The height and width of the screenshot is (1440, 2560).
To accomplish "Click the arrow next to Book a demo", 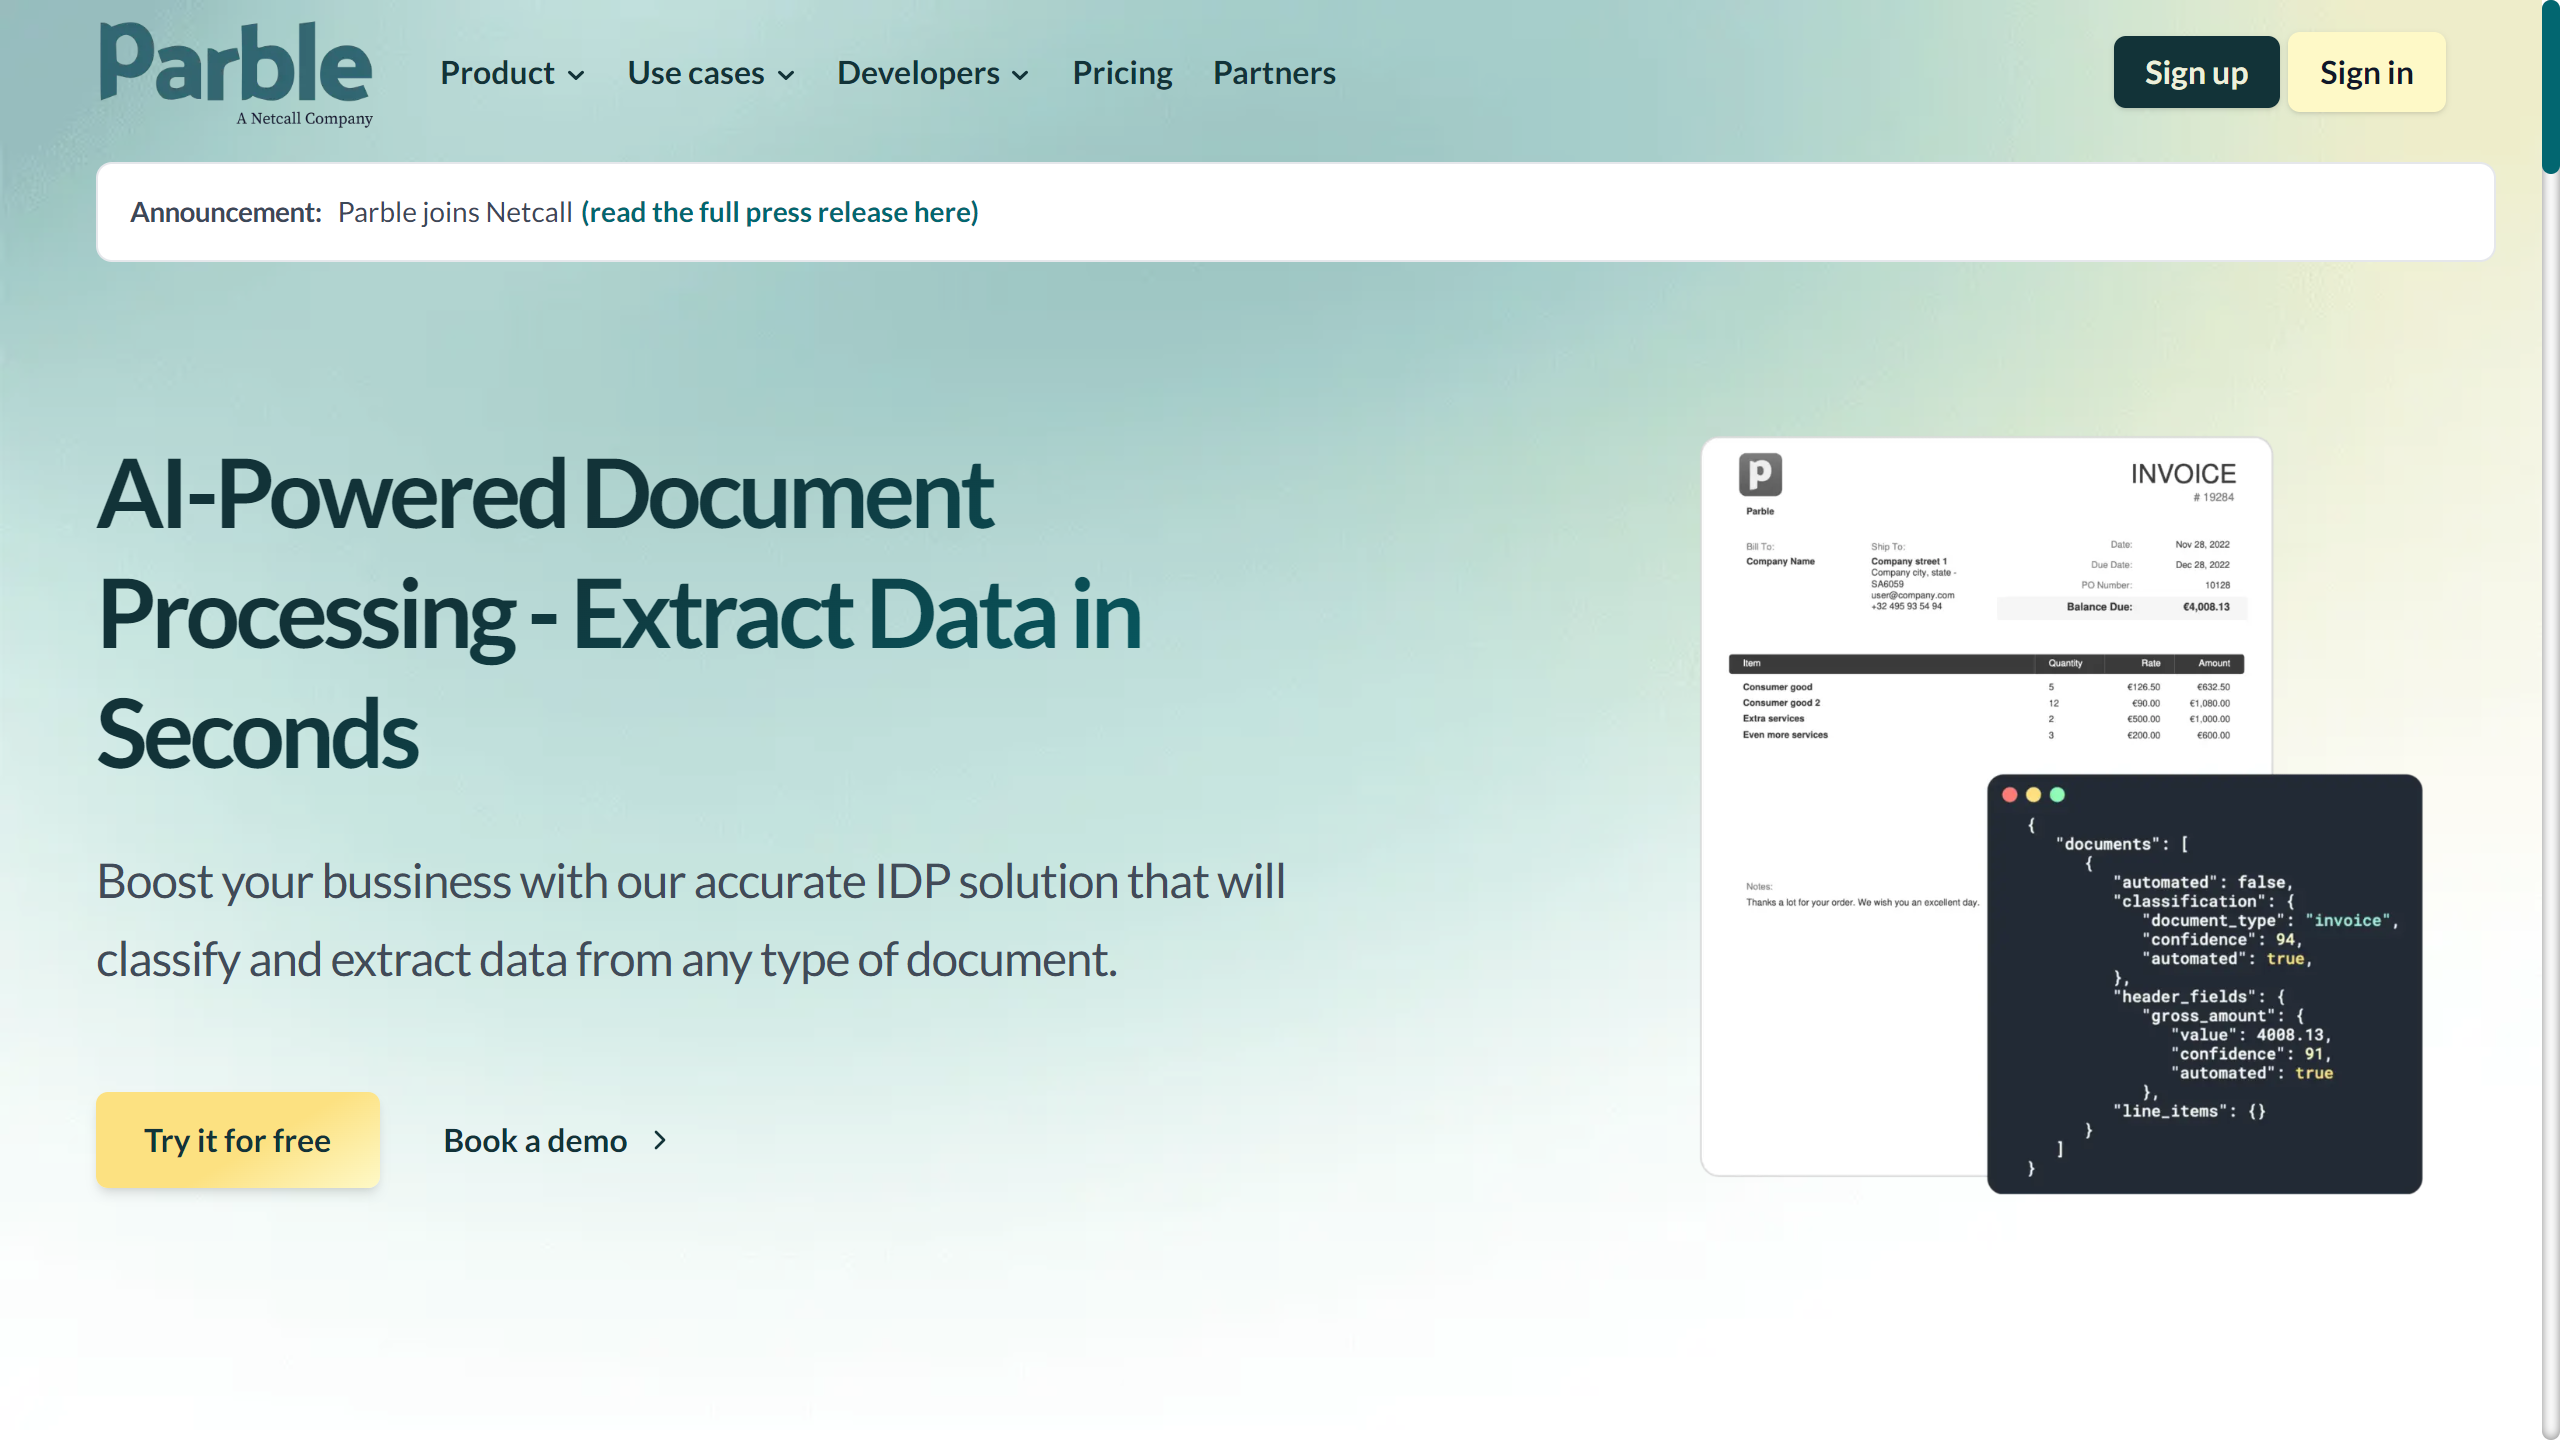I will pyautogui.click(x=660, y=1140).
